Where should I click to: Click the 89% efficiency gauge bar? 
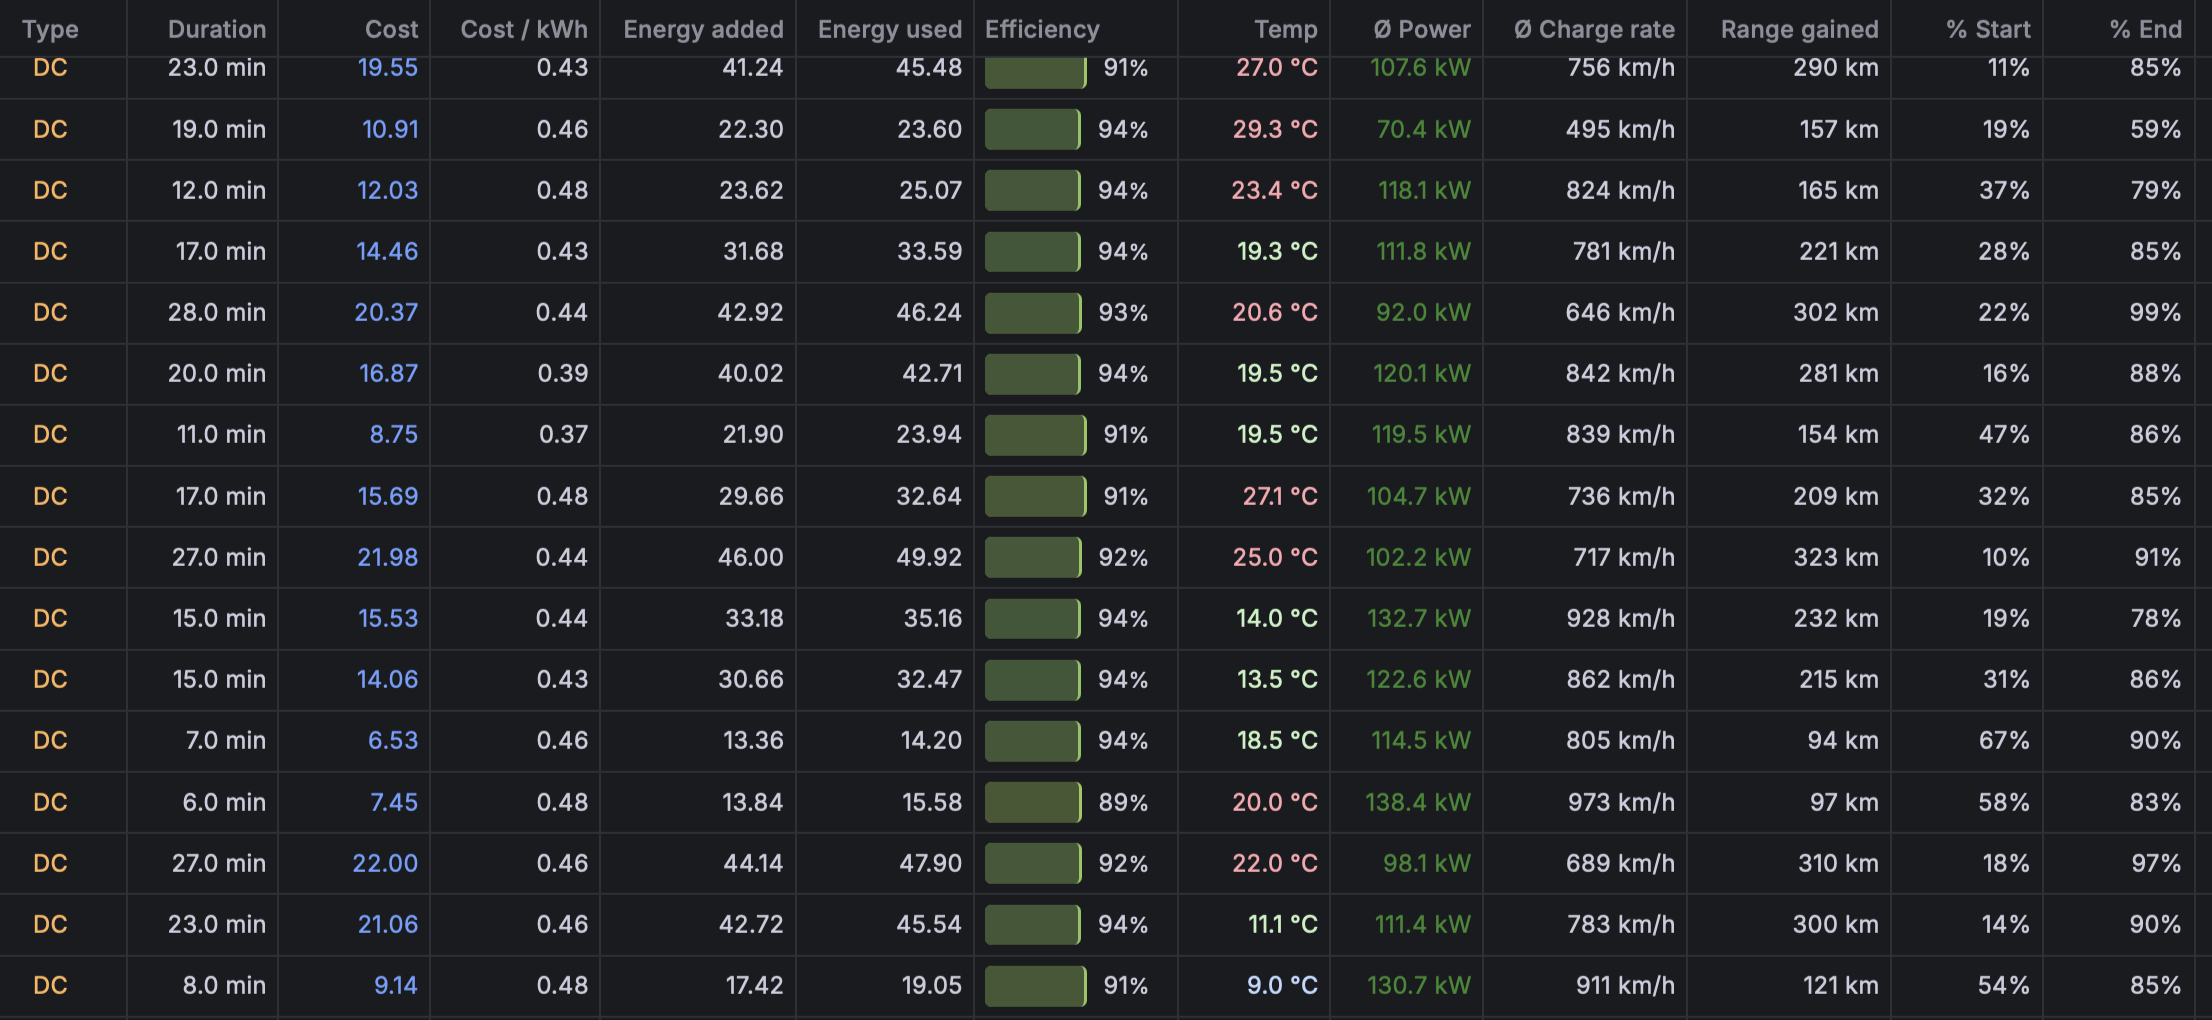coord(1033,802)
